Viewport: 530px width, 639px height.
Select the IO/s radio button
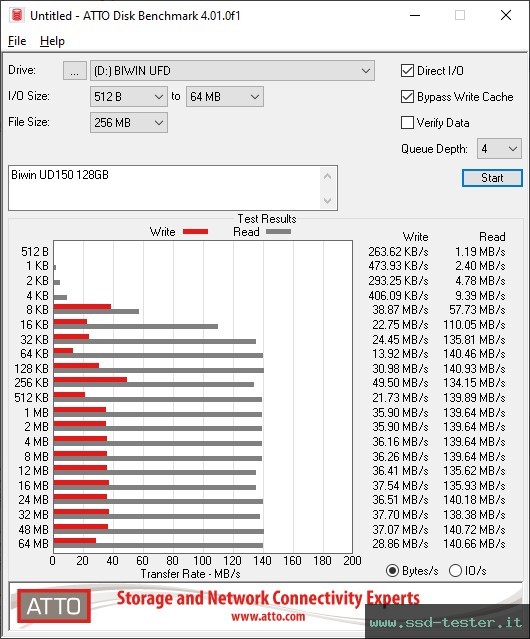click(x=455, y=571)
